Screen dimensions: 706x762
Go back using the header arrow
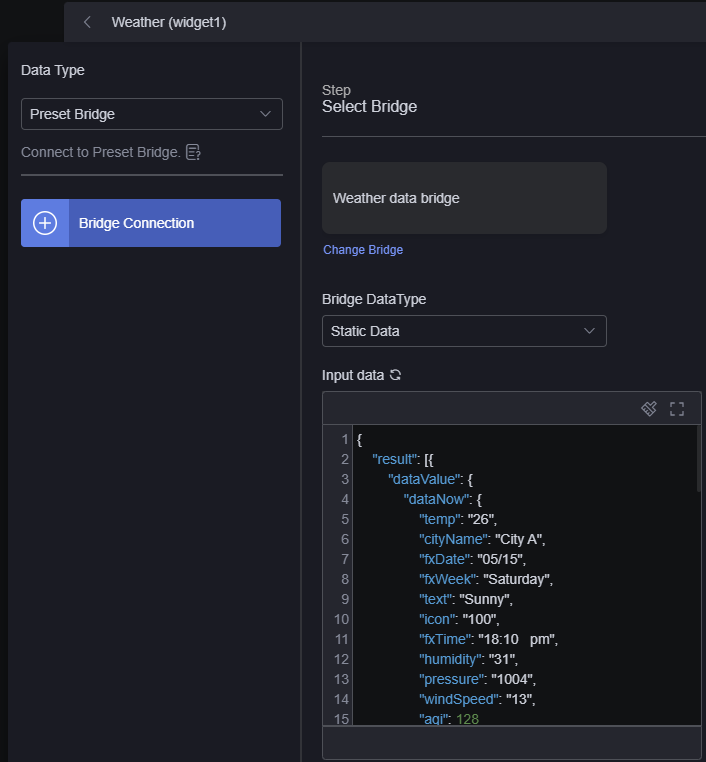pos(87,22)
